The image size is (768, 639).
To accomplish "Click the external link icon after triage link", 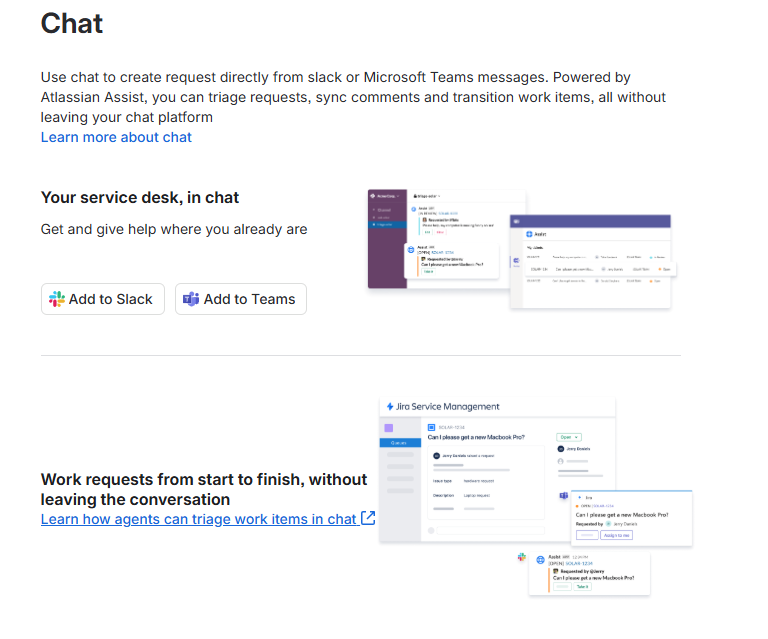I will click(368, 518).
